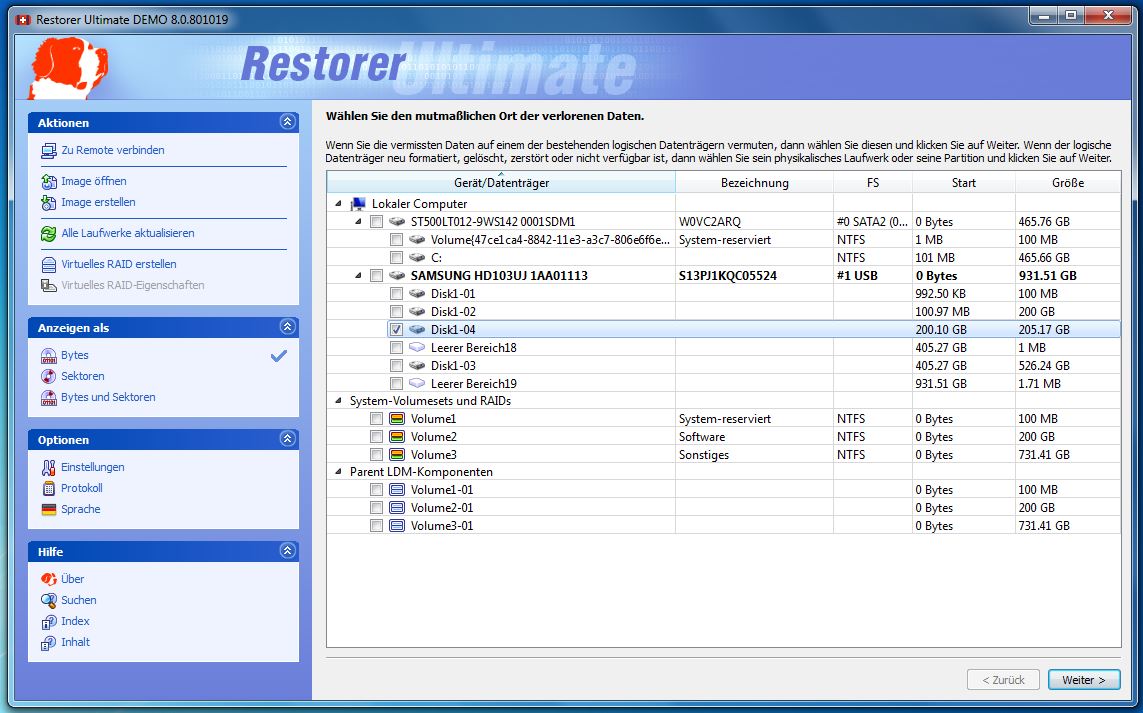Collapse the ST500LT012 drive node

358,222
